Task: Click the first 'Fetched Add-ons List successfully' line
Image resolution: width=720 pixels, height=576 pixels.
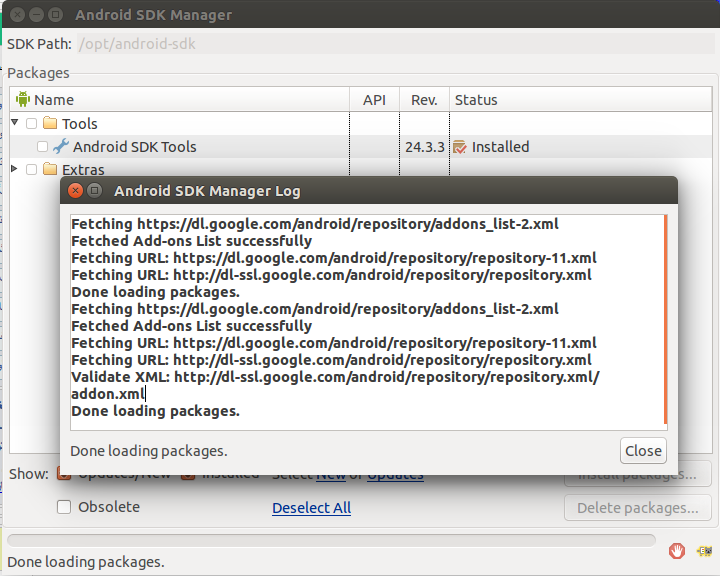Action: [191, 241]
